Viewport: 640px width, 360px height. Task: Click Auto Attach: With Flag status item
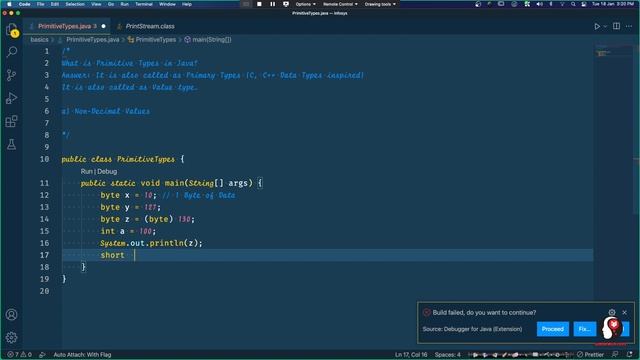pos(82,354)
